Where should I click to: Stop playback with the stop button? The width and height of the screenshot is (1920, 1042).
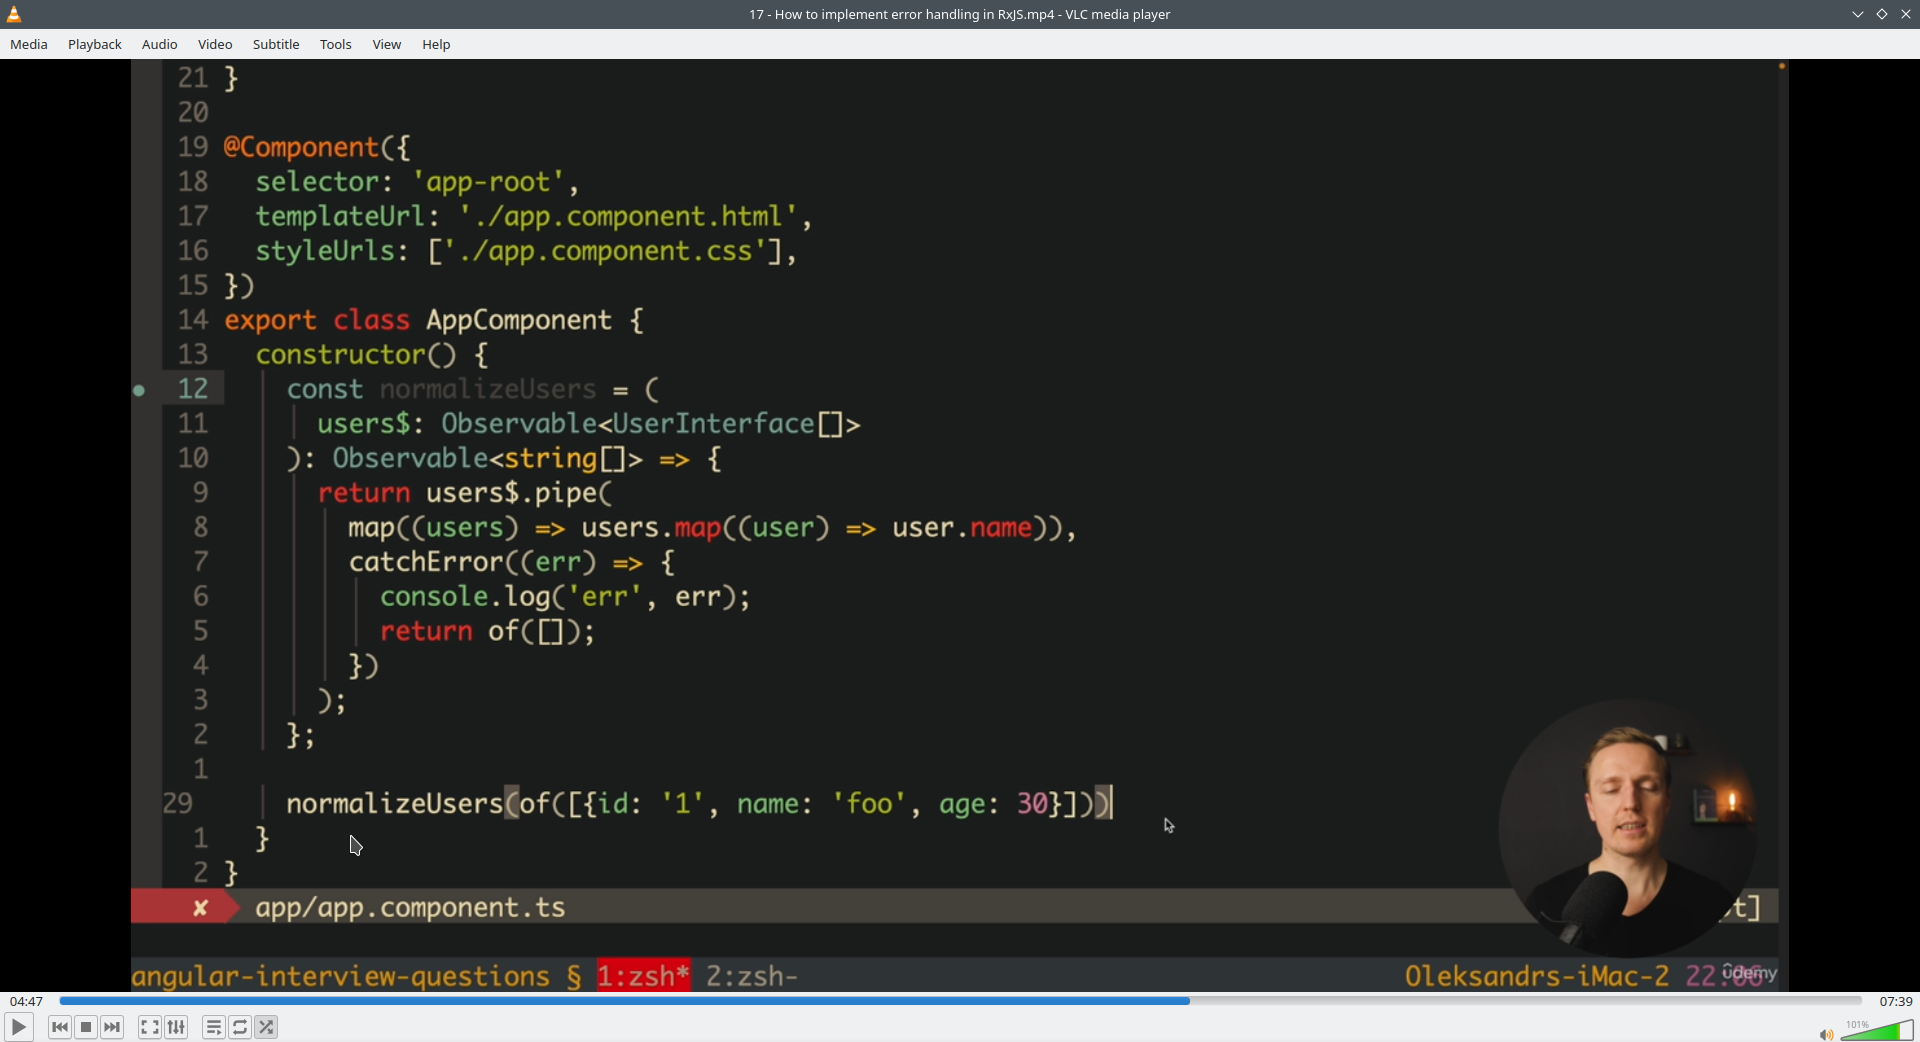(86, 1027)
